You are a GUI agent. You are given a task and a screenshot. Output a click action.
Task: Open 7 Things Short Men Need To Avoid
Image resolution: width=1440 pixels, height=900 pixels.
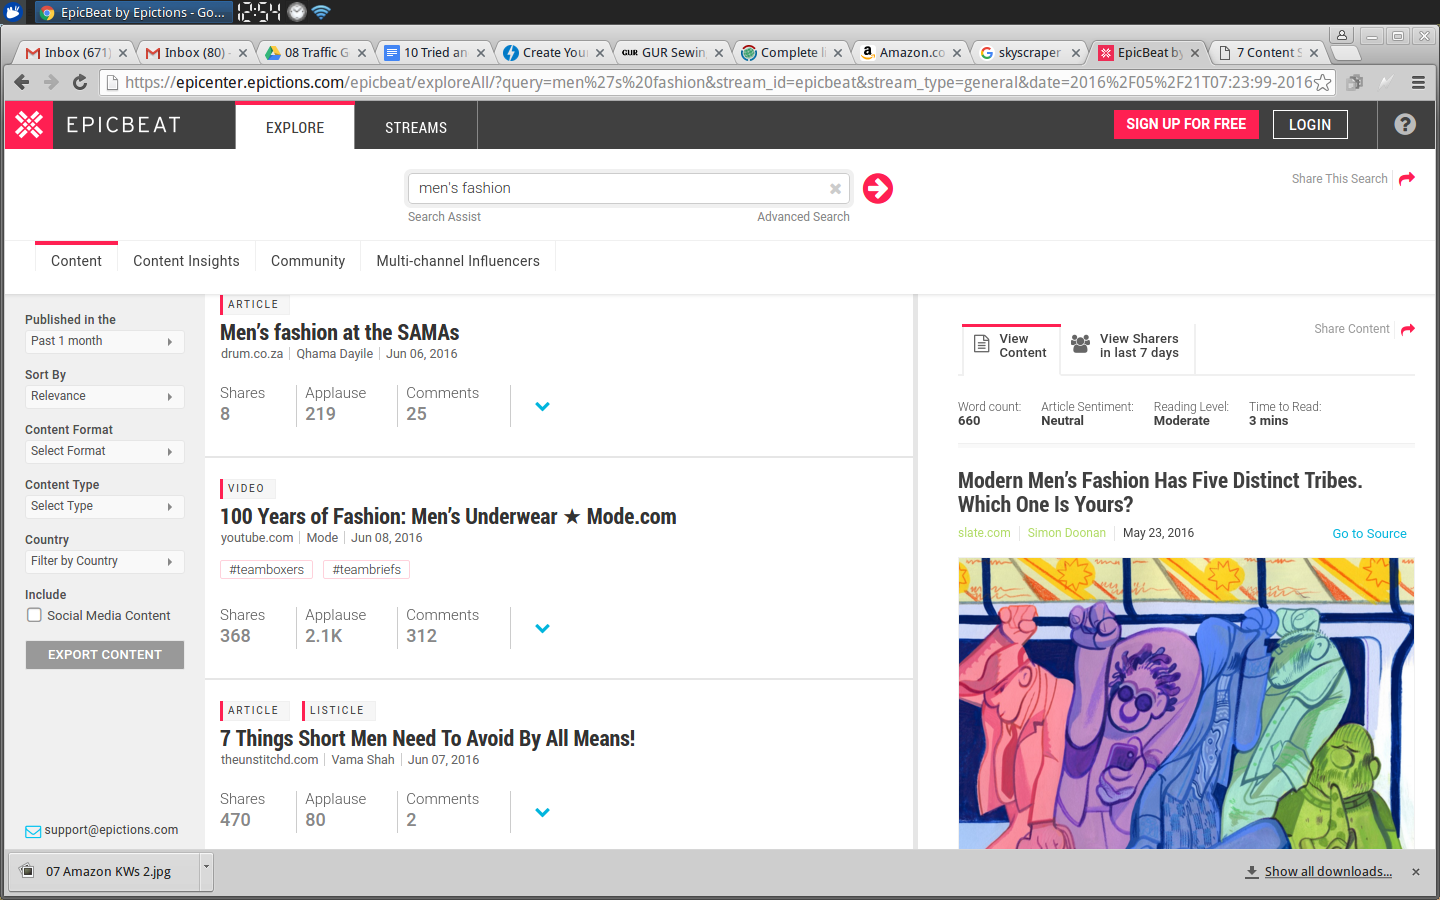tap(427, 738)
